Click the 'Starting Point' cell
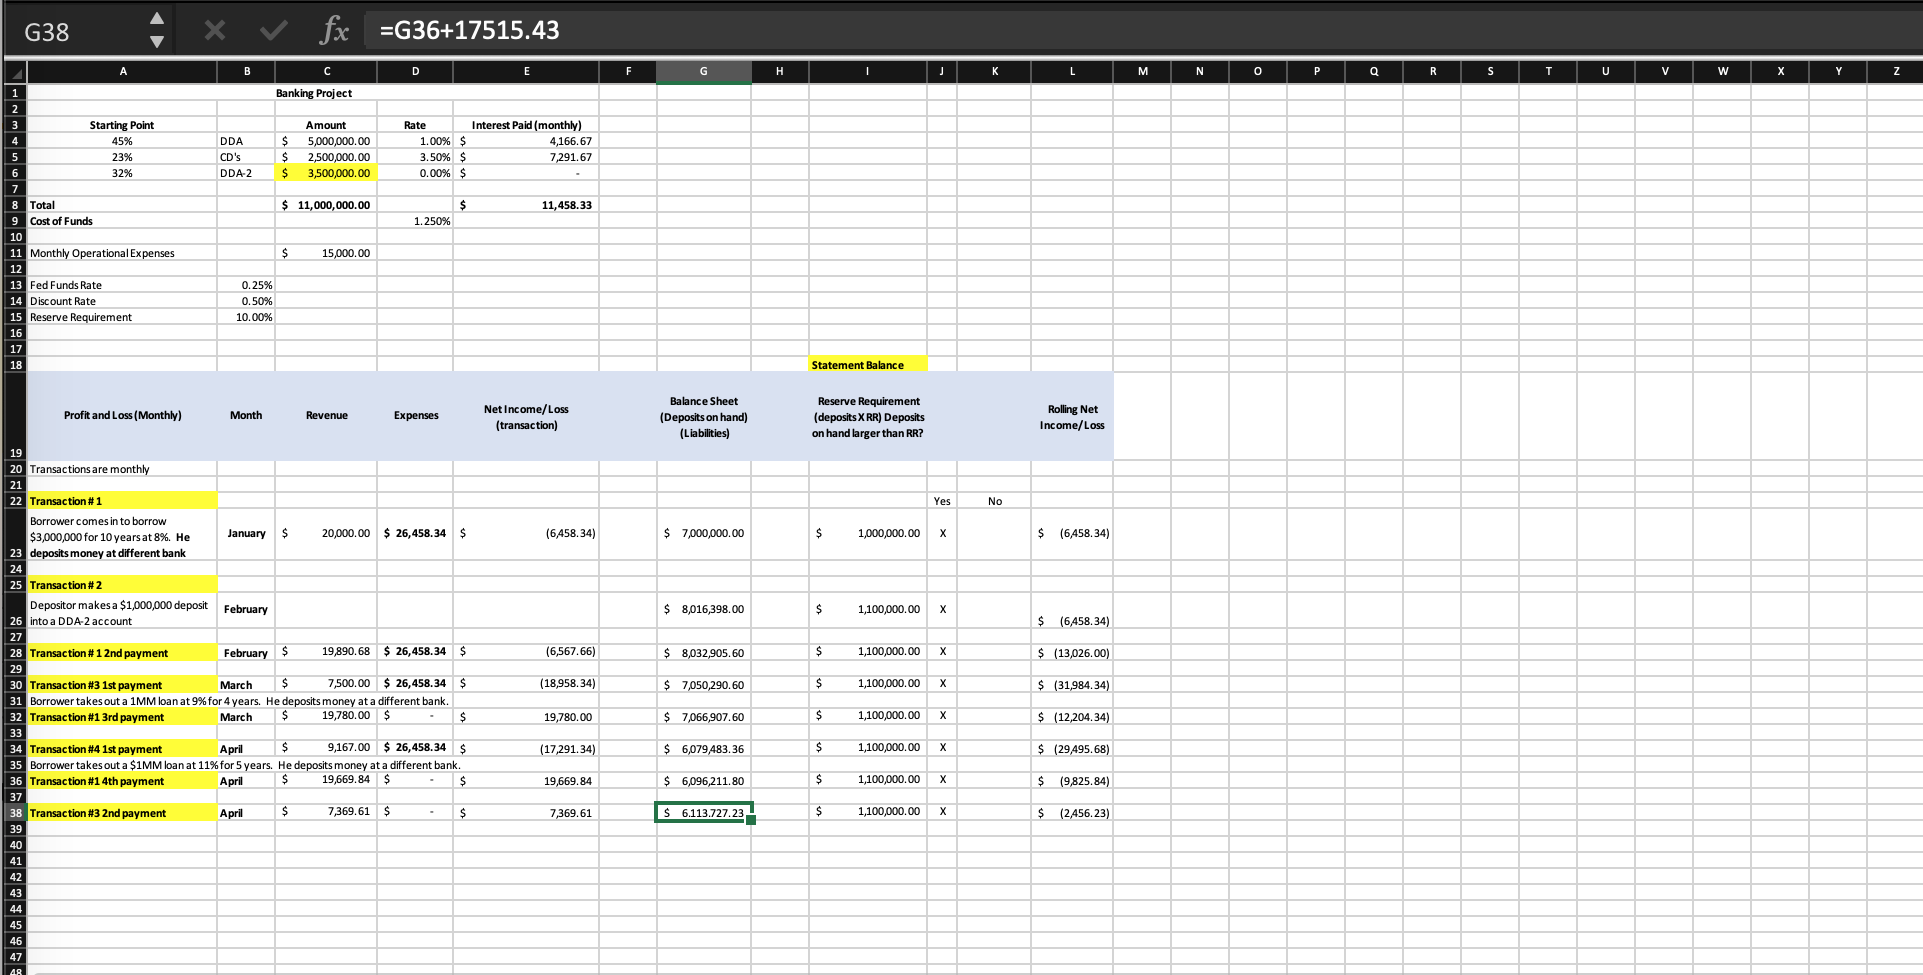This screenshot has width=1923, height=975. [122, 125]
